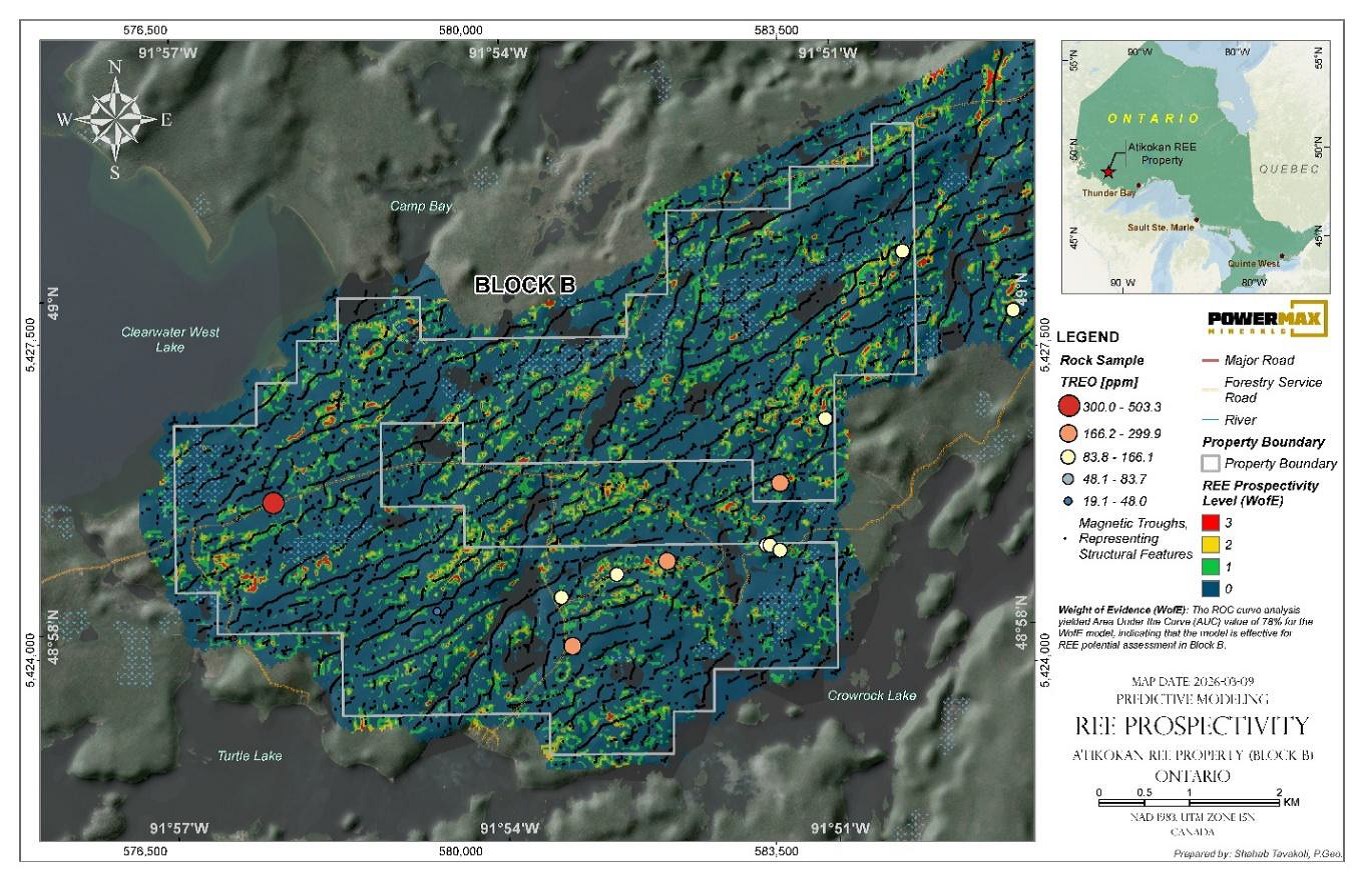Select the large red rock sample point on the map

(273, 503)
